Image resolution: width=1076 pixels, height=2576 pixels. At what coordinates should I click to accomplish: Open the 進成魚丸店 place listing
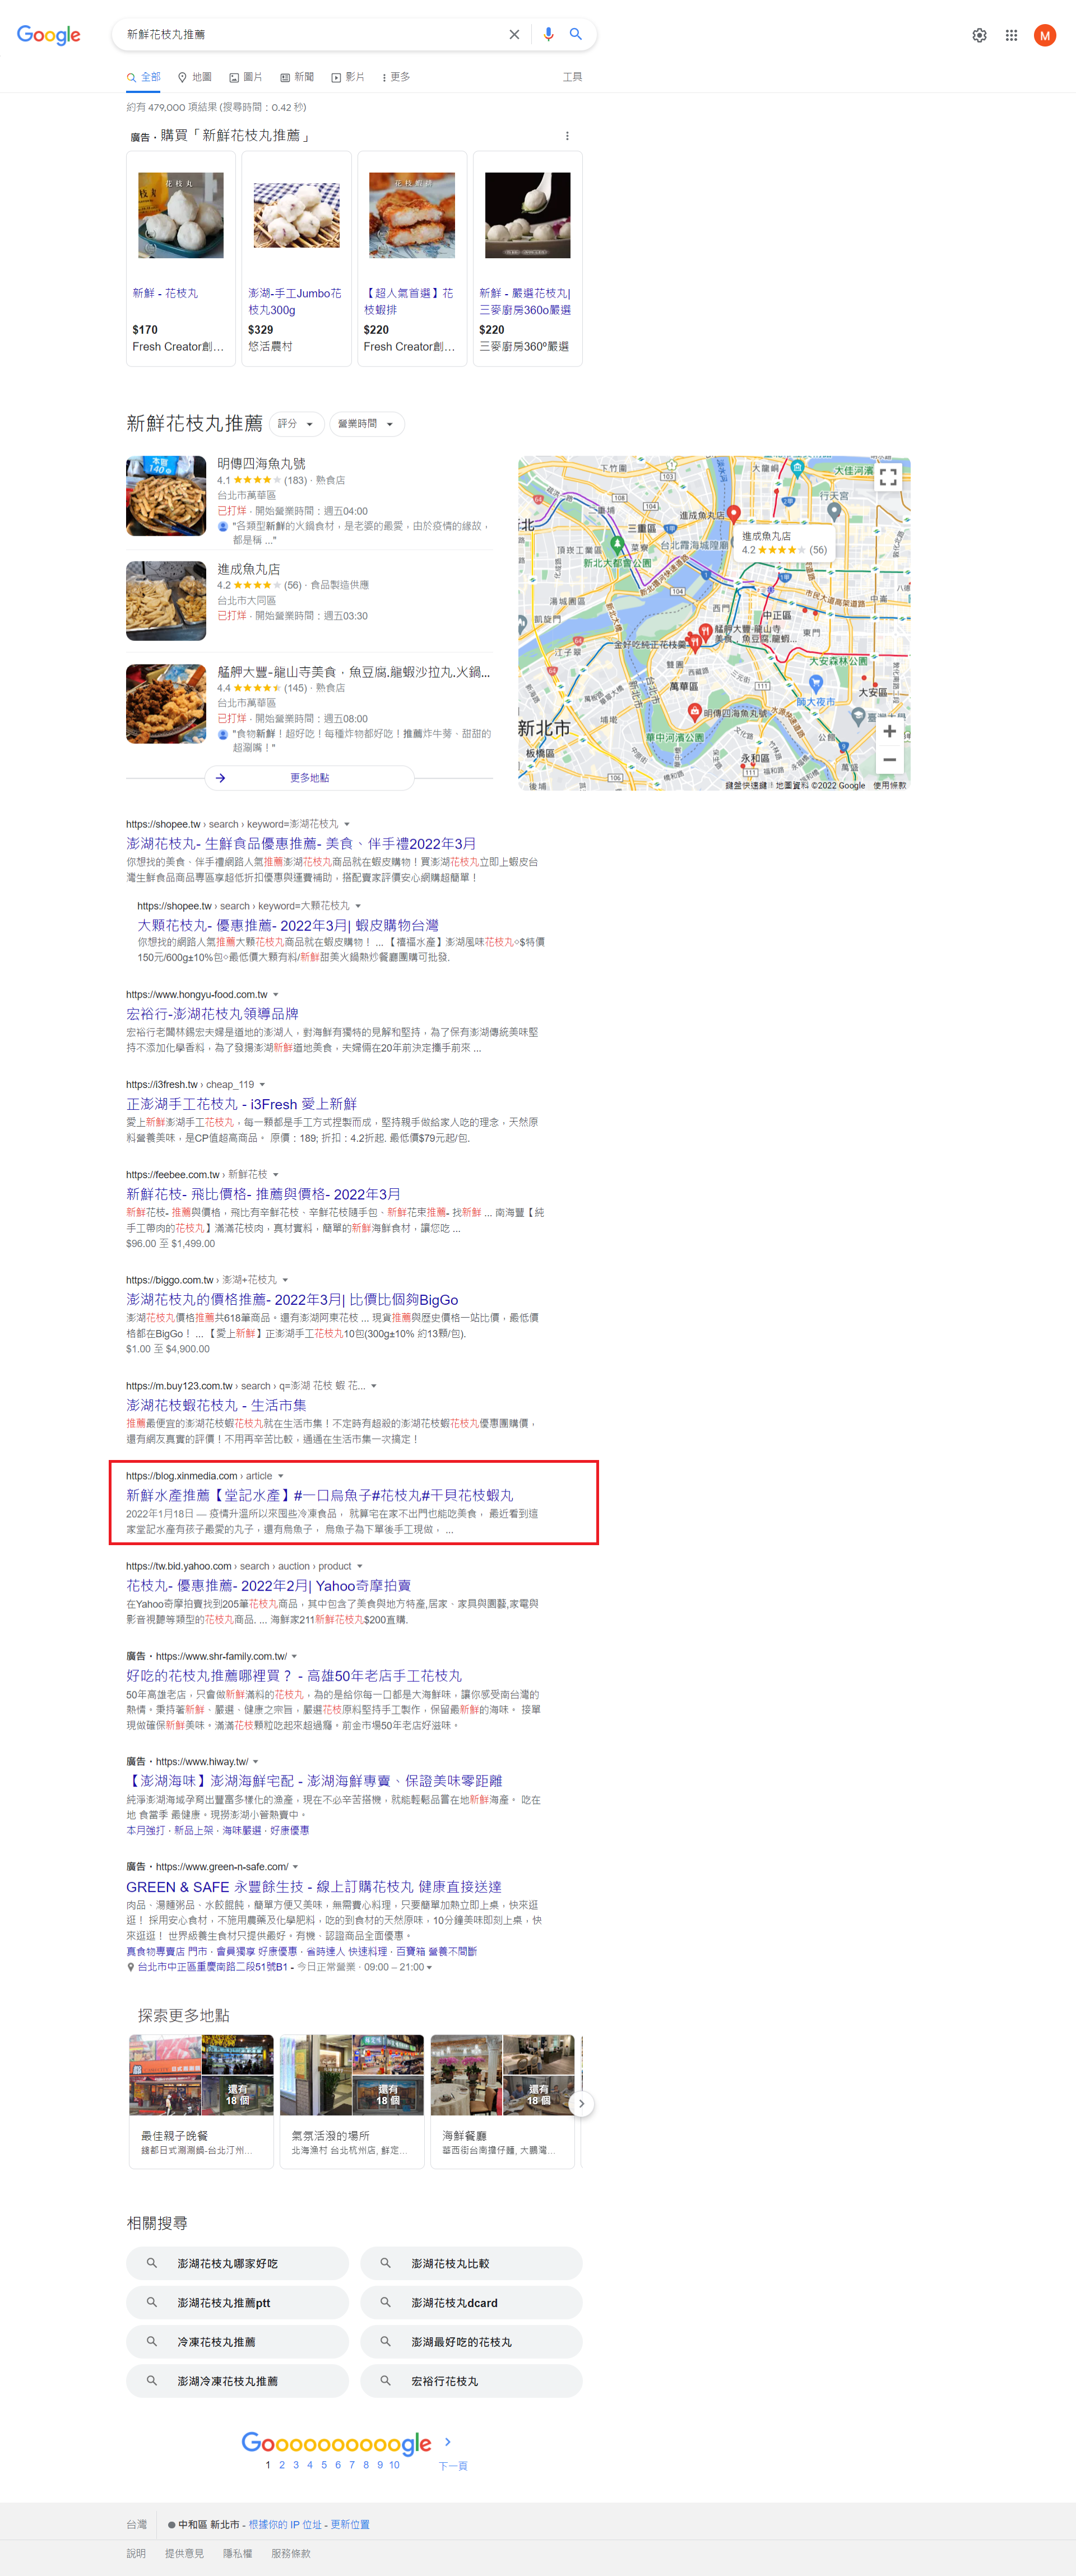pyautogui.click(x=249, y=569)
